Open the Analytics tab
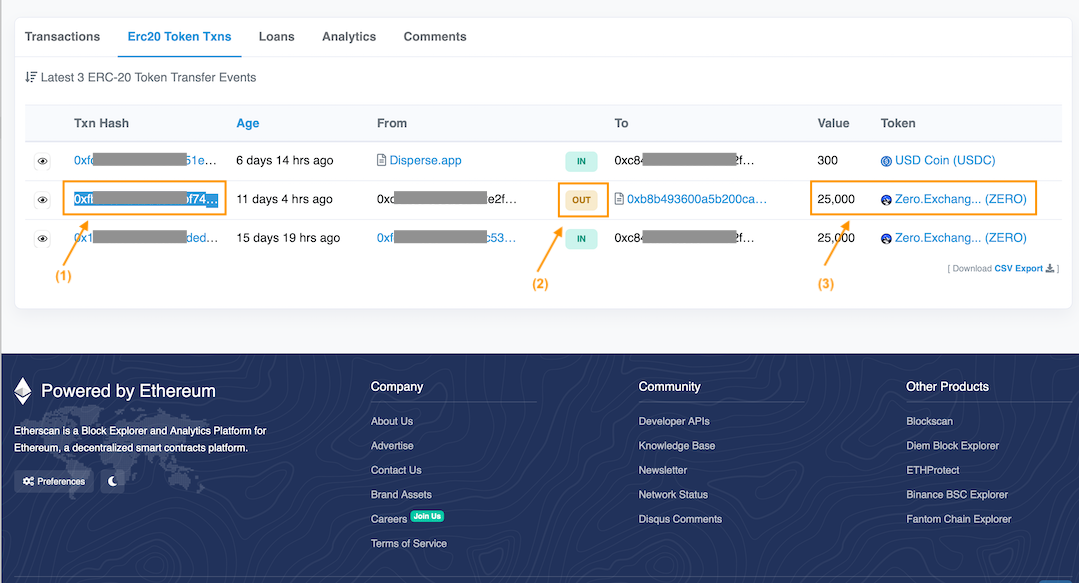Viewport: 1079px width, 583px height. click(349, 36)
